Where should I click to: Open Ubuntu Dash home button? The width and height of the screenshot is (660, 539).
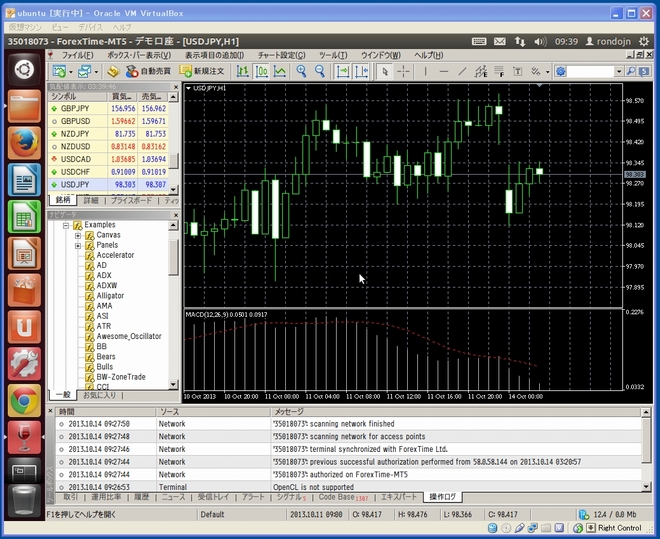coord(24,69)
